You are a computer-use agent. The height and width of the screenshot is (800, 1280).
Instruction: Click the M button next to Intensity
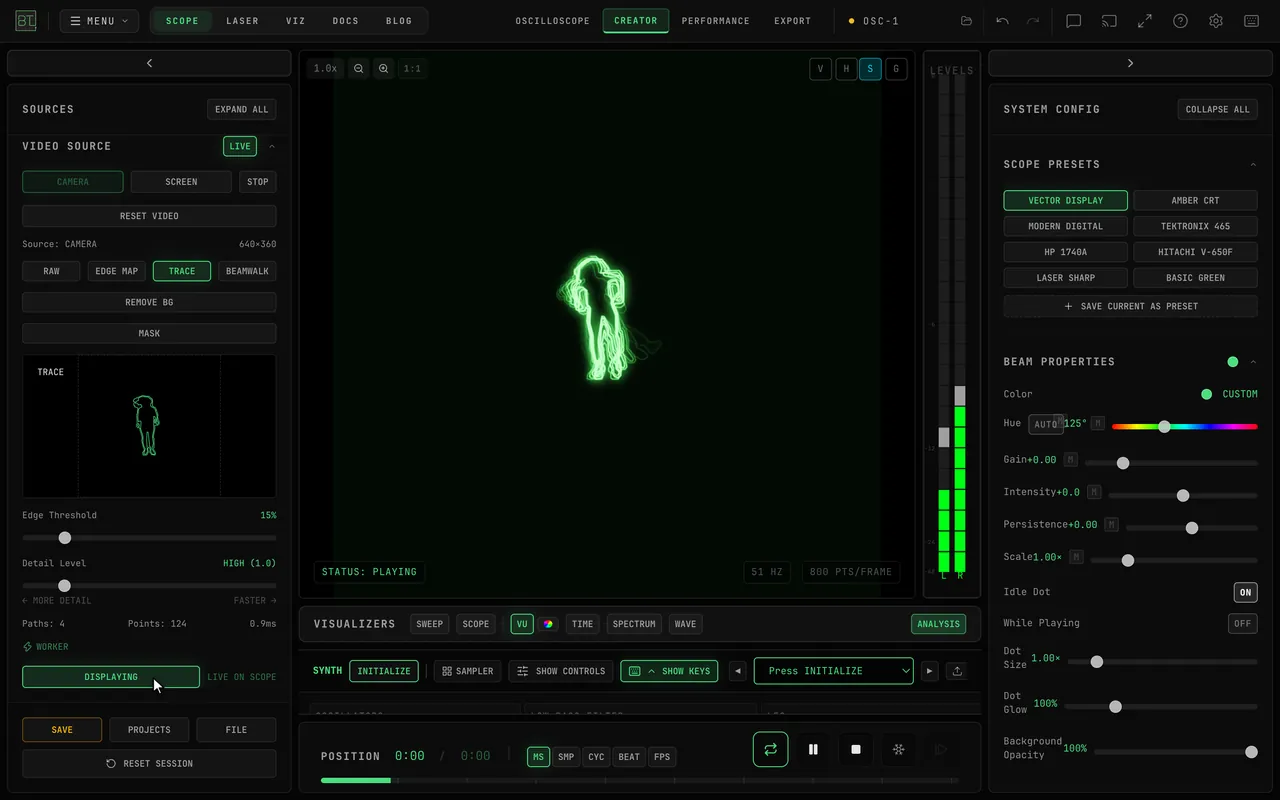click(x=1094, y=492)
